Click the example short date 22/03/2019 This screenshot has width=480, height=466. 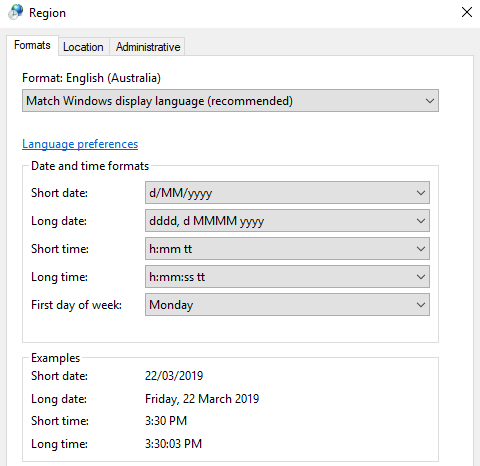point(174,376)
